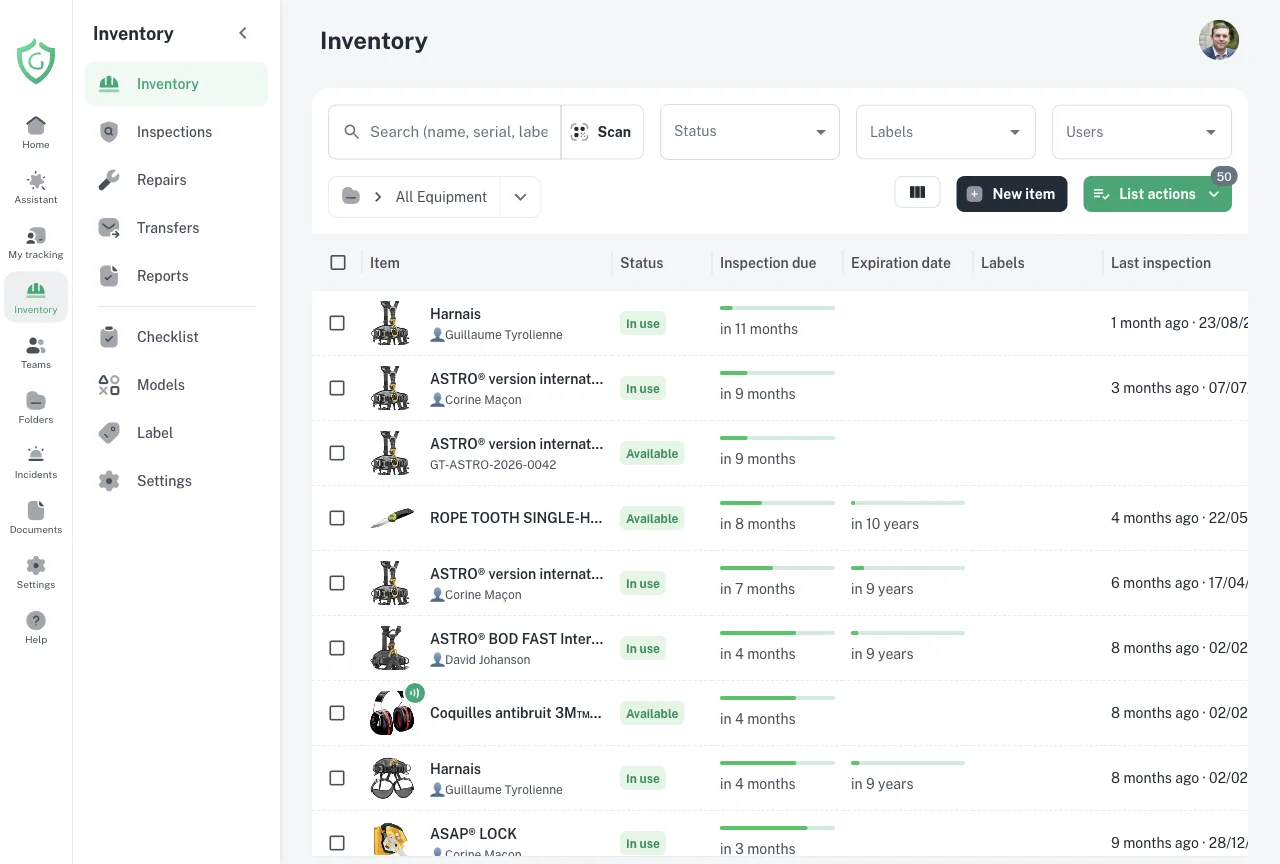The width and height of the screenshot is (1280, 864).
Task: Check the ROPE TOOTH SINGLE-H row checkbox
Action: point(337,518)
